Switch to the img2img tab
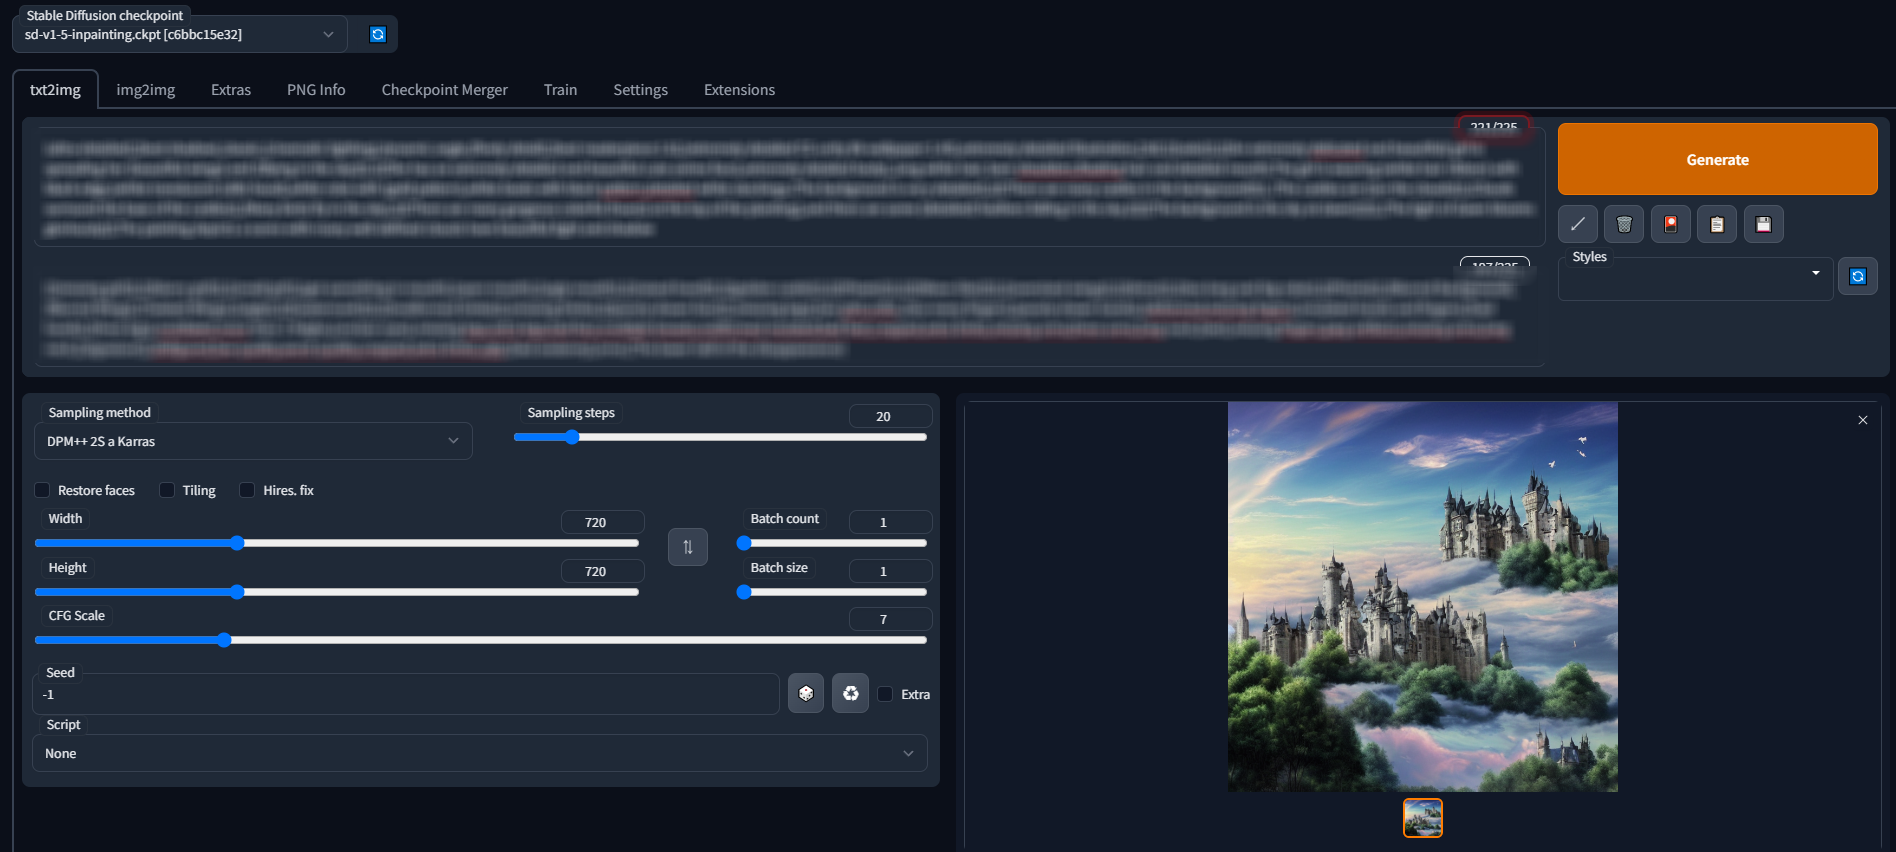 click(x=146, y=89)
